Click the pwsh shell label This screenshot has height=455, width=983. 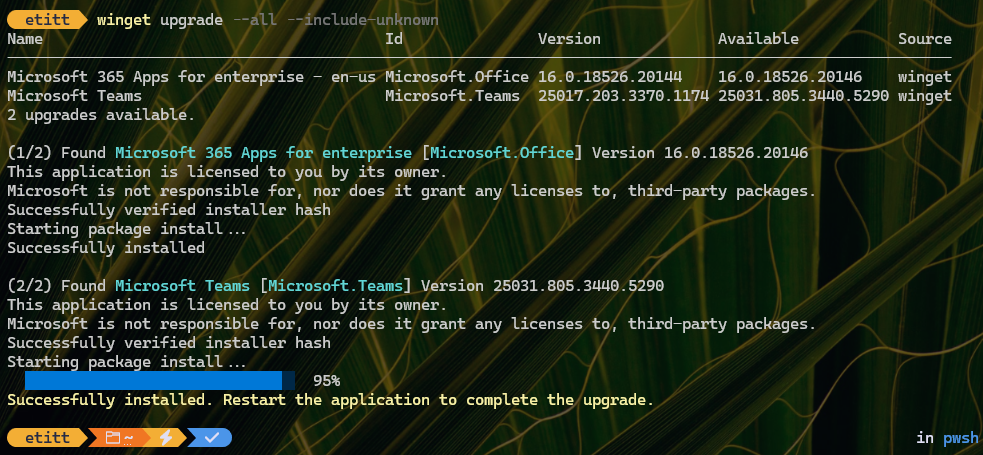960,437
